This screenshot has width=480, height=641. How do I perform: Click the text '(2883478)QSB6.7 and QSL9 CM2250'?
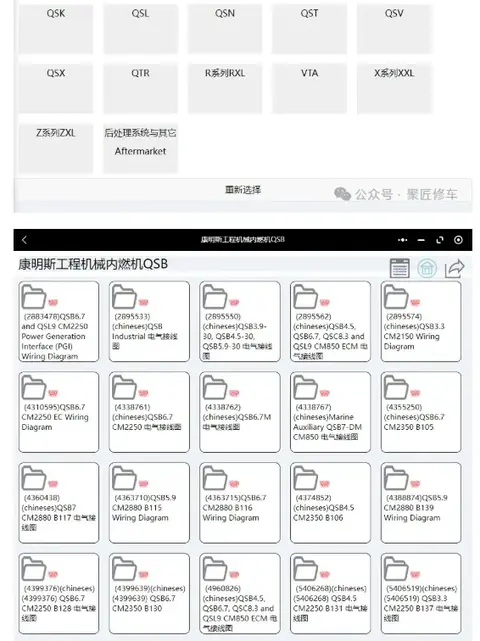pos(55,321)
